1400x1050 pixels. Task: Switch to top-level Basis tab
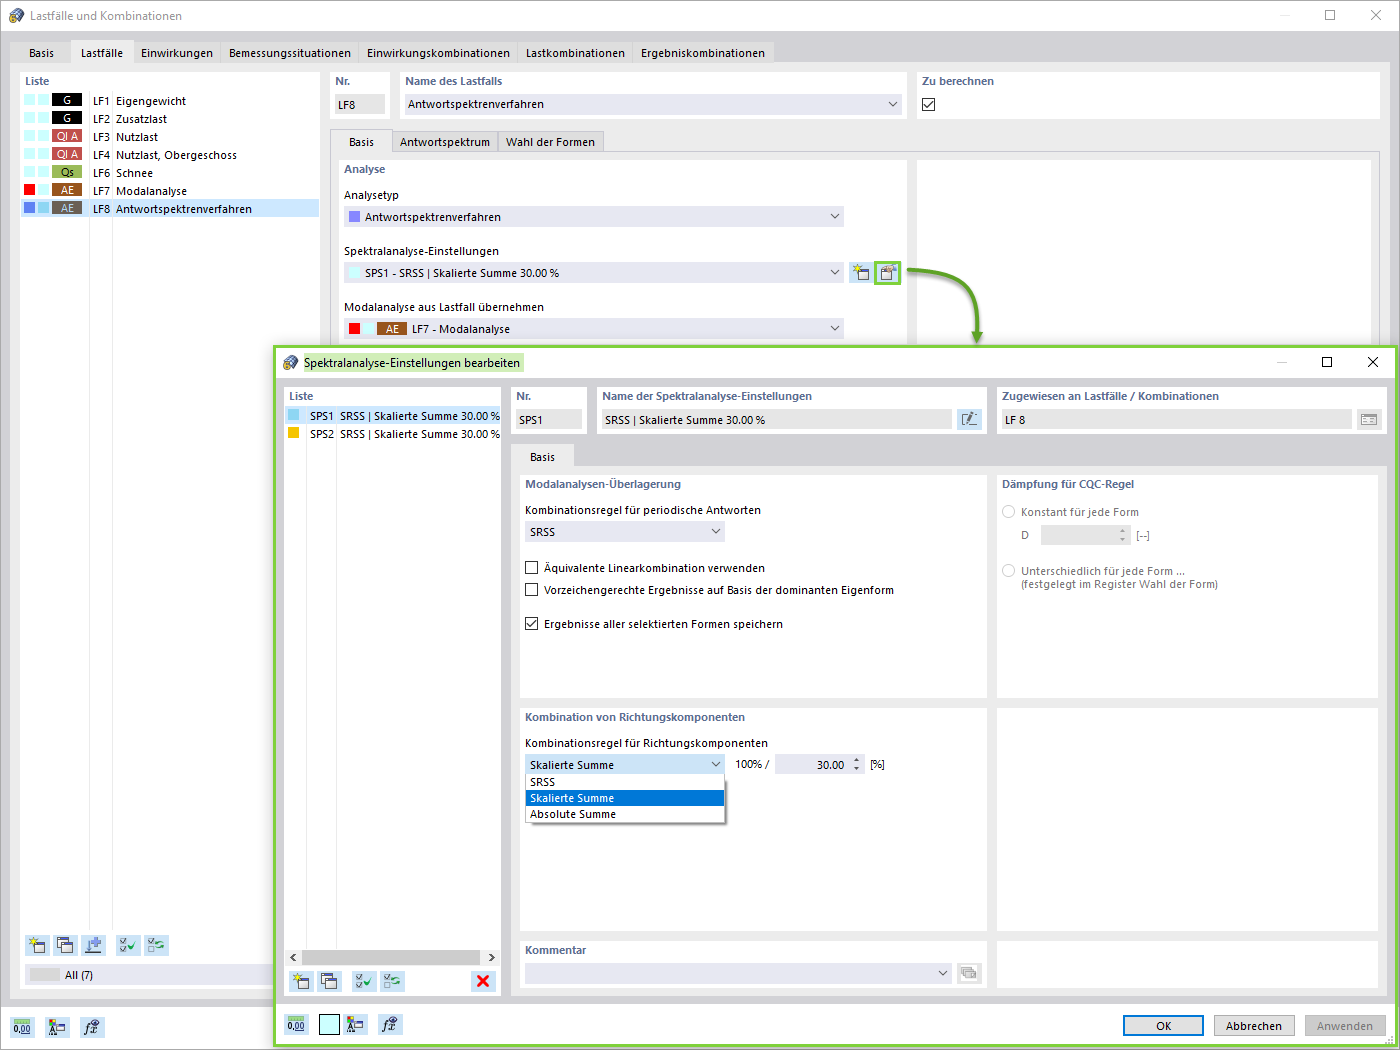42,53
